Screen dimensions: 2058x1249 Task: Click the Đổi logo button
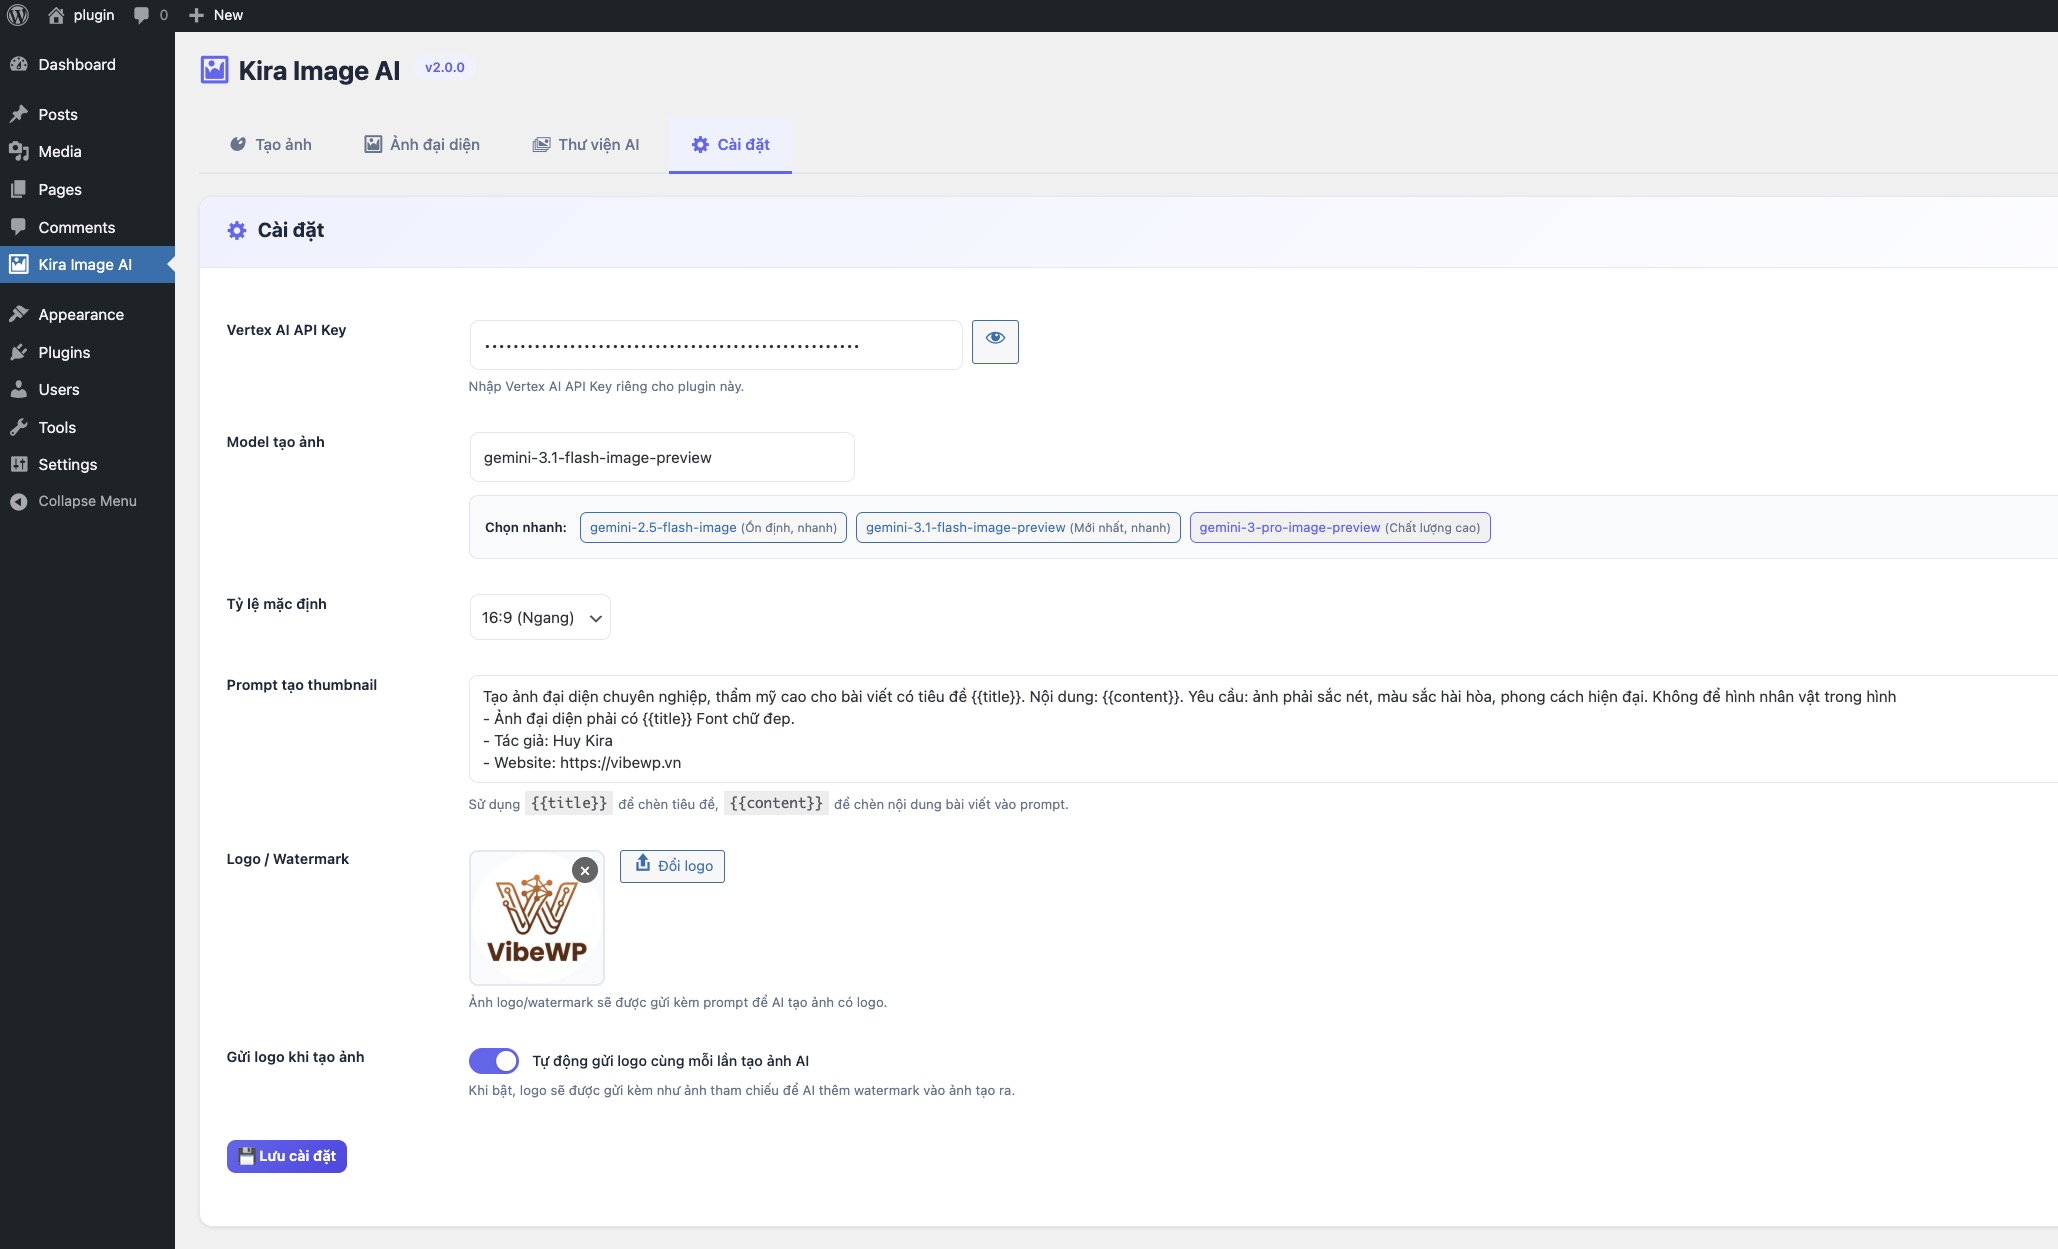672,866
